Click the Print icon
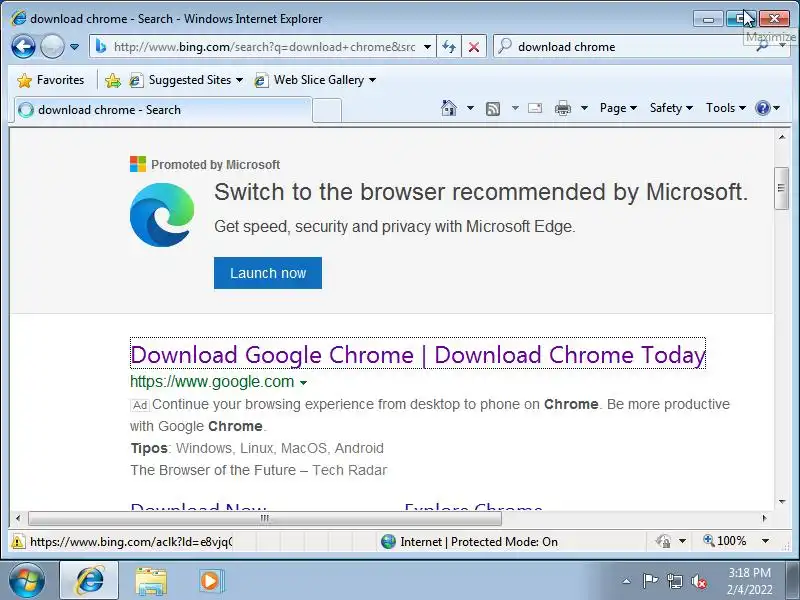 click(x=563, y=108)
